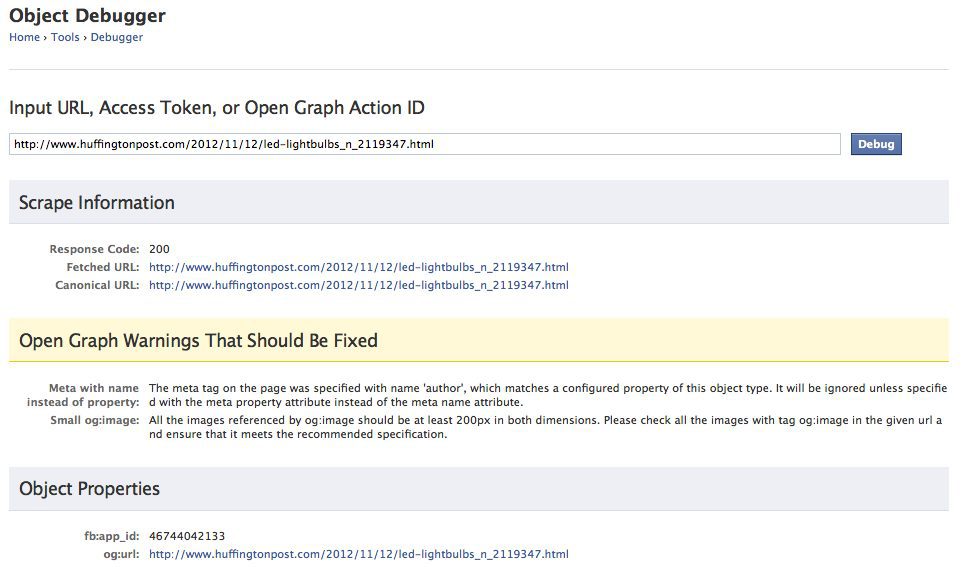Select the Debugger breadcrumb link
This screenshot has height=567, width=961.
coord(116,37)
